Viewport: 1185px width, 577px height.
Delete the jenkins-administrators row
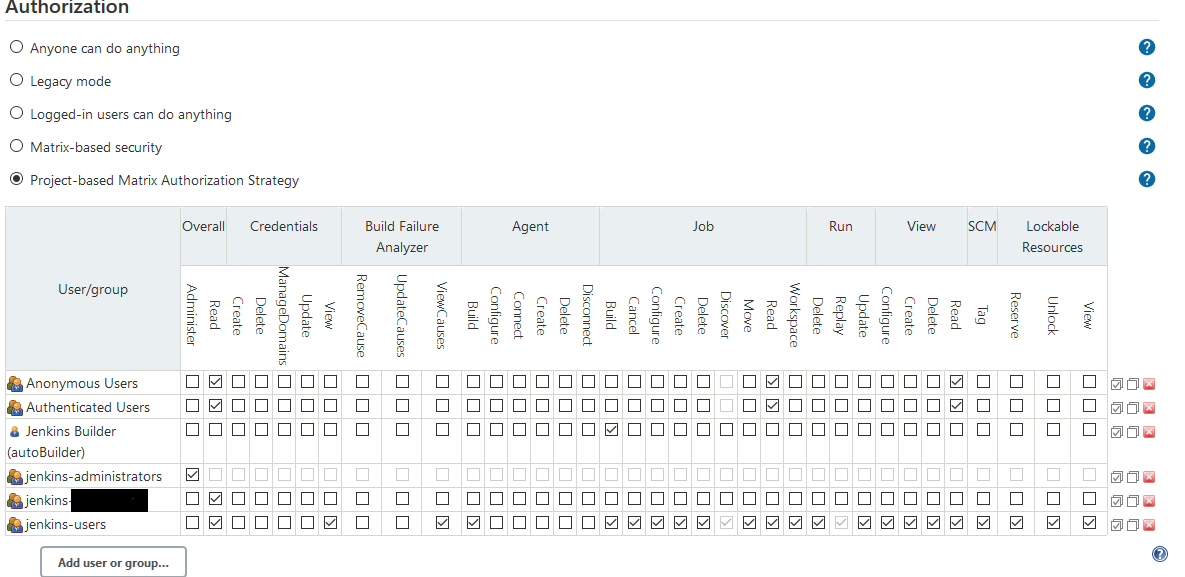1149,477
